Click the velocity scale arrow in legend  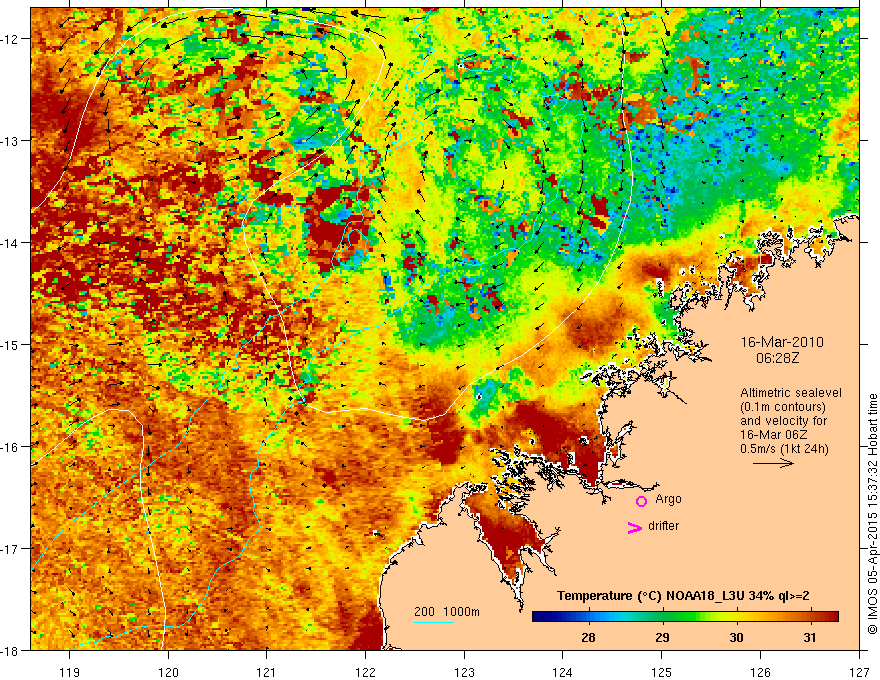pyautogui.click(x=773, y=463)
